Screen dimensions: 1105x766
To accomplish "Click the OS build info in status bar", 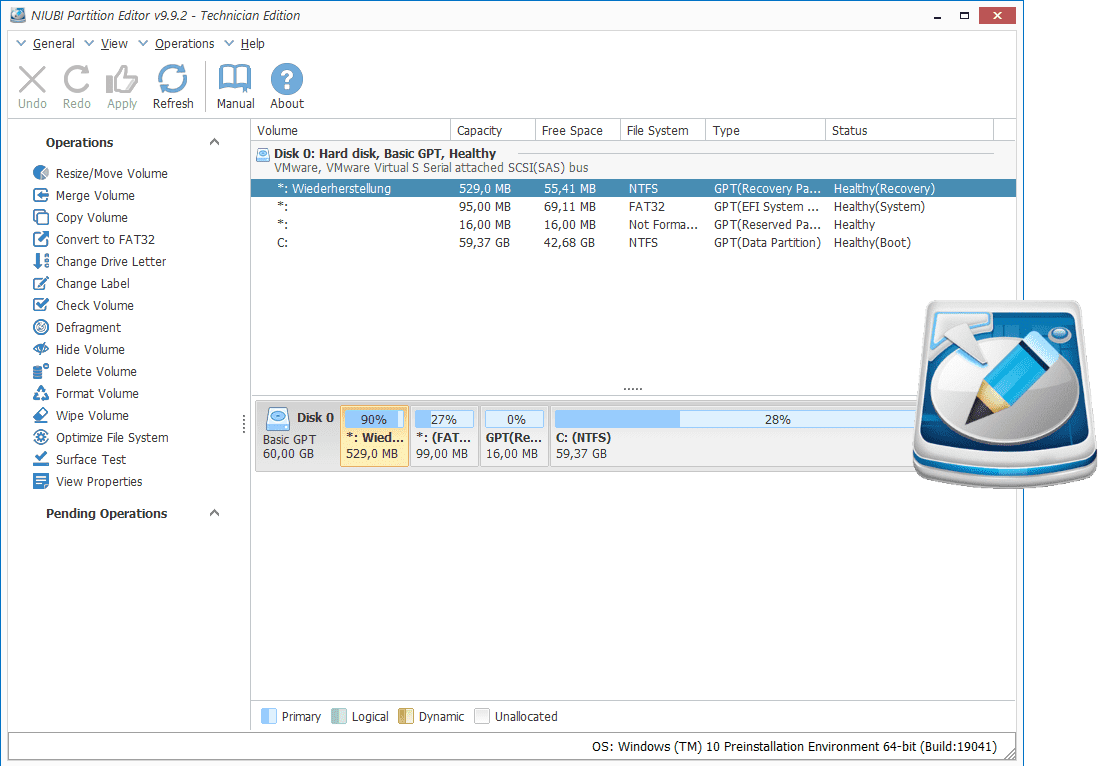I will [794, 746].
